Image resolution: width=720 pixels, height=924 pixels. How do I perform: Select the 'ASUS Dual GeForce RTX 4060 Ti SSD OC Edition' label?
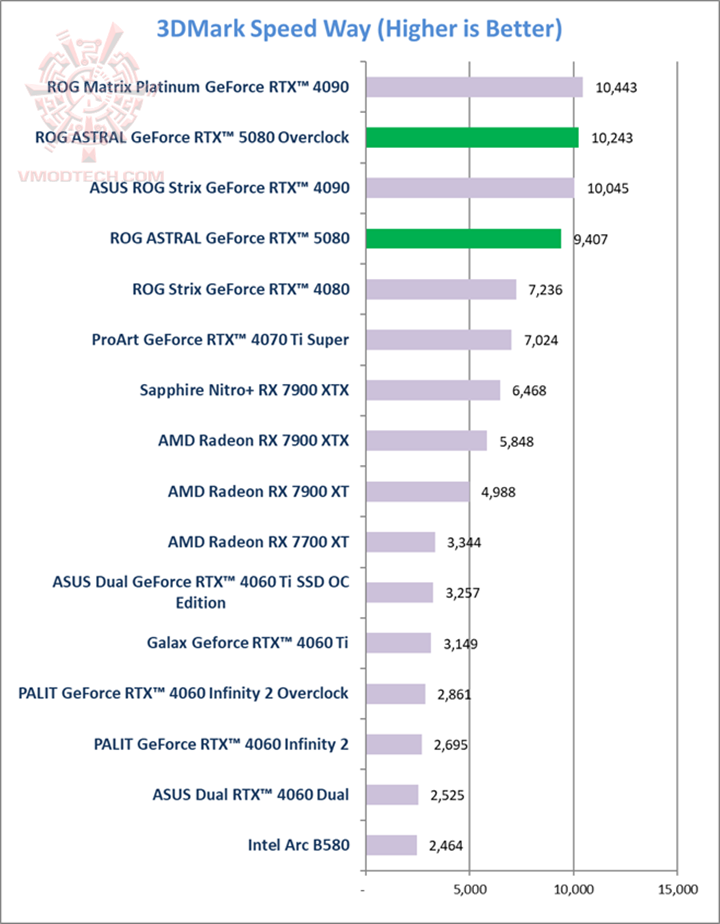(201, 592)
